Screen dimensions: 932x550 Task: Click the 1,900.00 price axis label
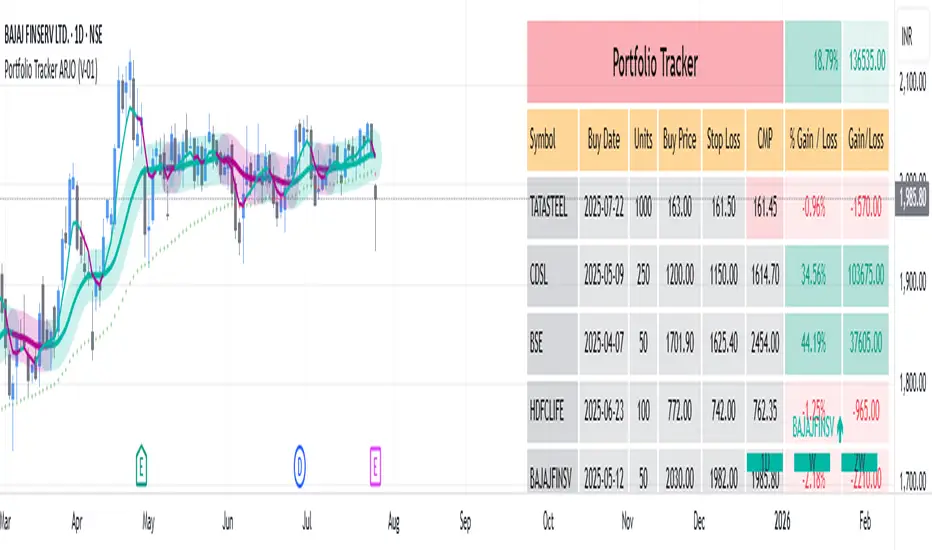pyautogui.click(x=912, y=282)
